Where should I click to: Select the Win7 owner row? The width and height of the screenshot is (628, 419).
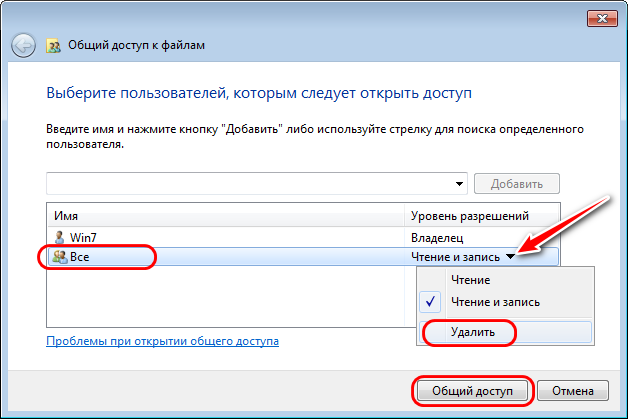303,238
